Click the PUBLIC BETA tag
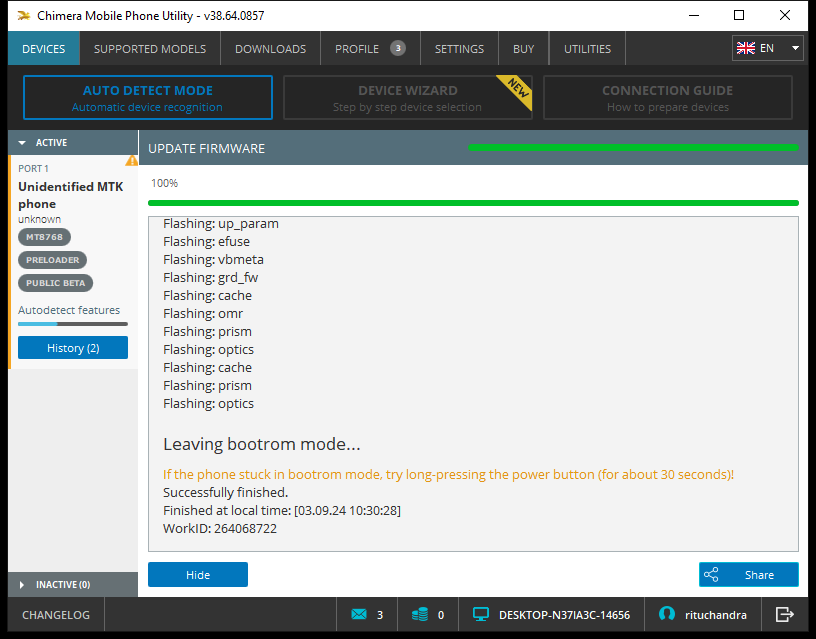Image resolution: width=816 pixels, height=639 pixels. click(x=56, y=283)
